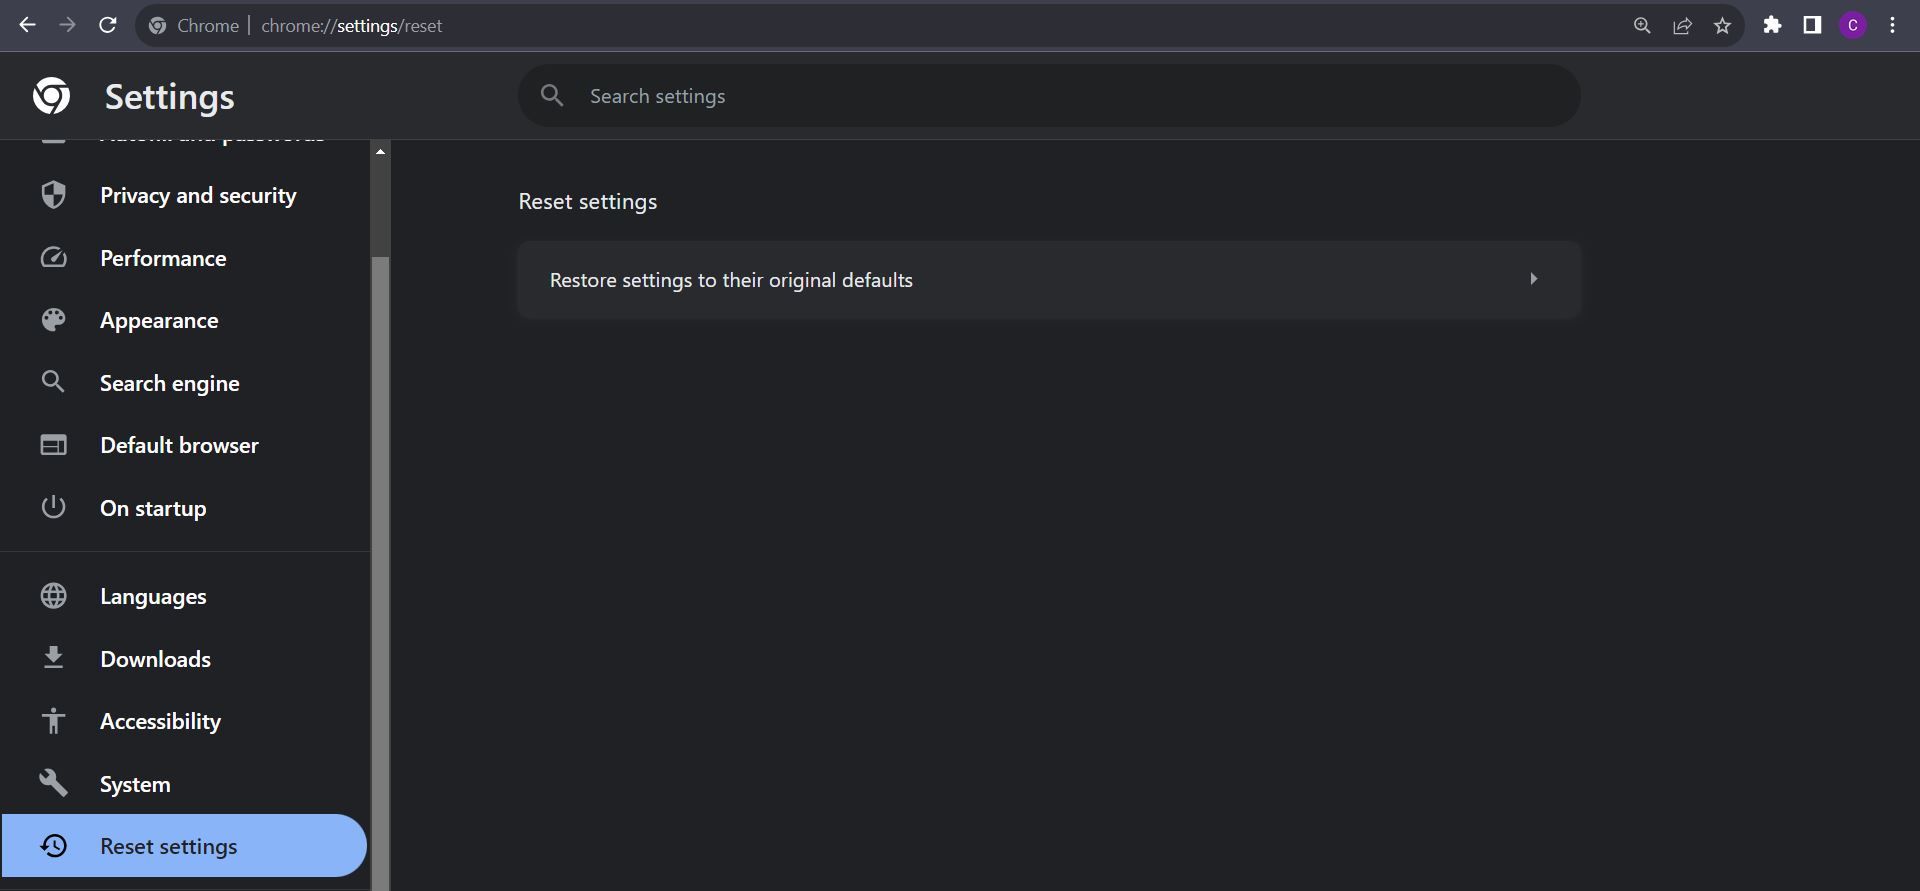
Task: Go back to previous page
Action: pos(27,25)
